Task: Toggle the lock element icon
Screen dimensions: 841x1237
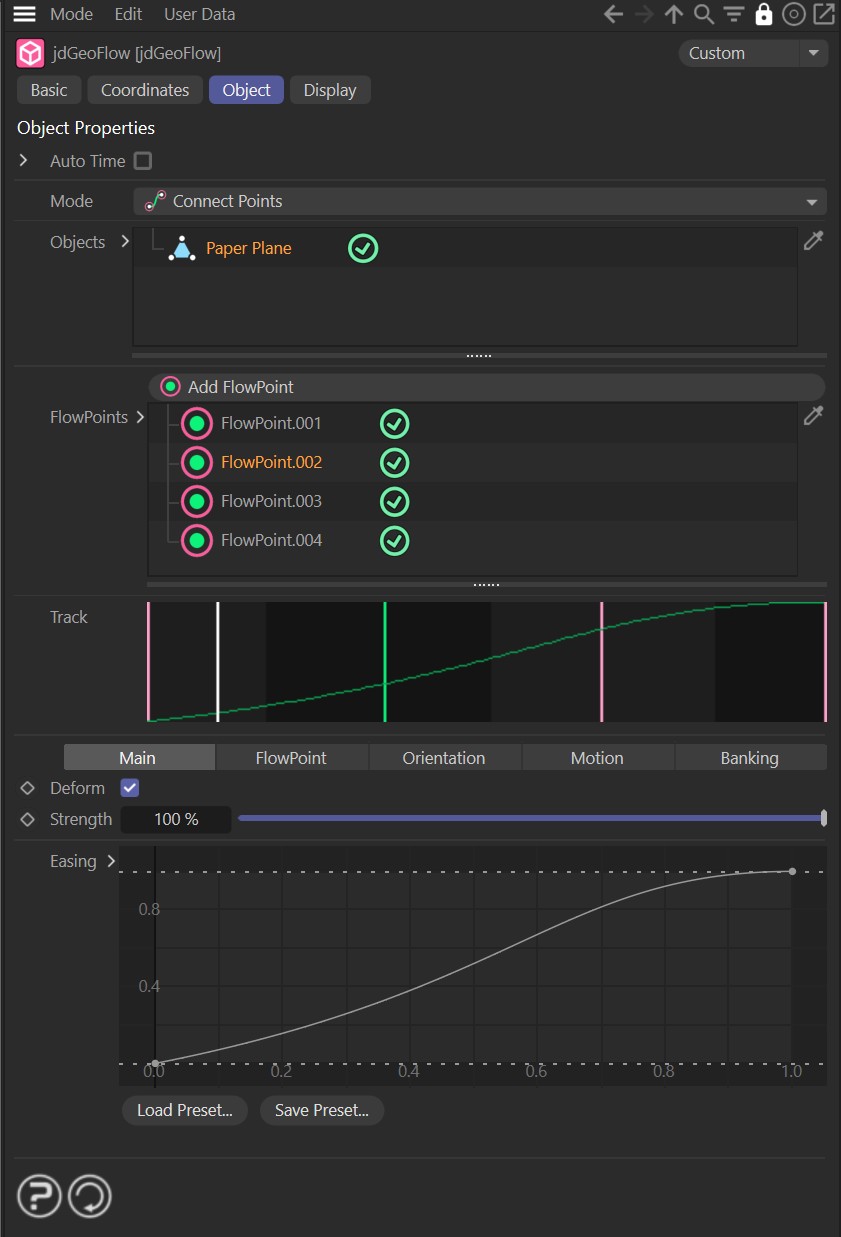Action: pyautogui.click(x=764, y=14)
